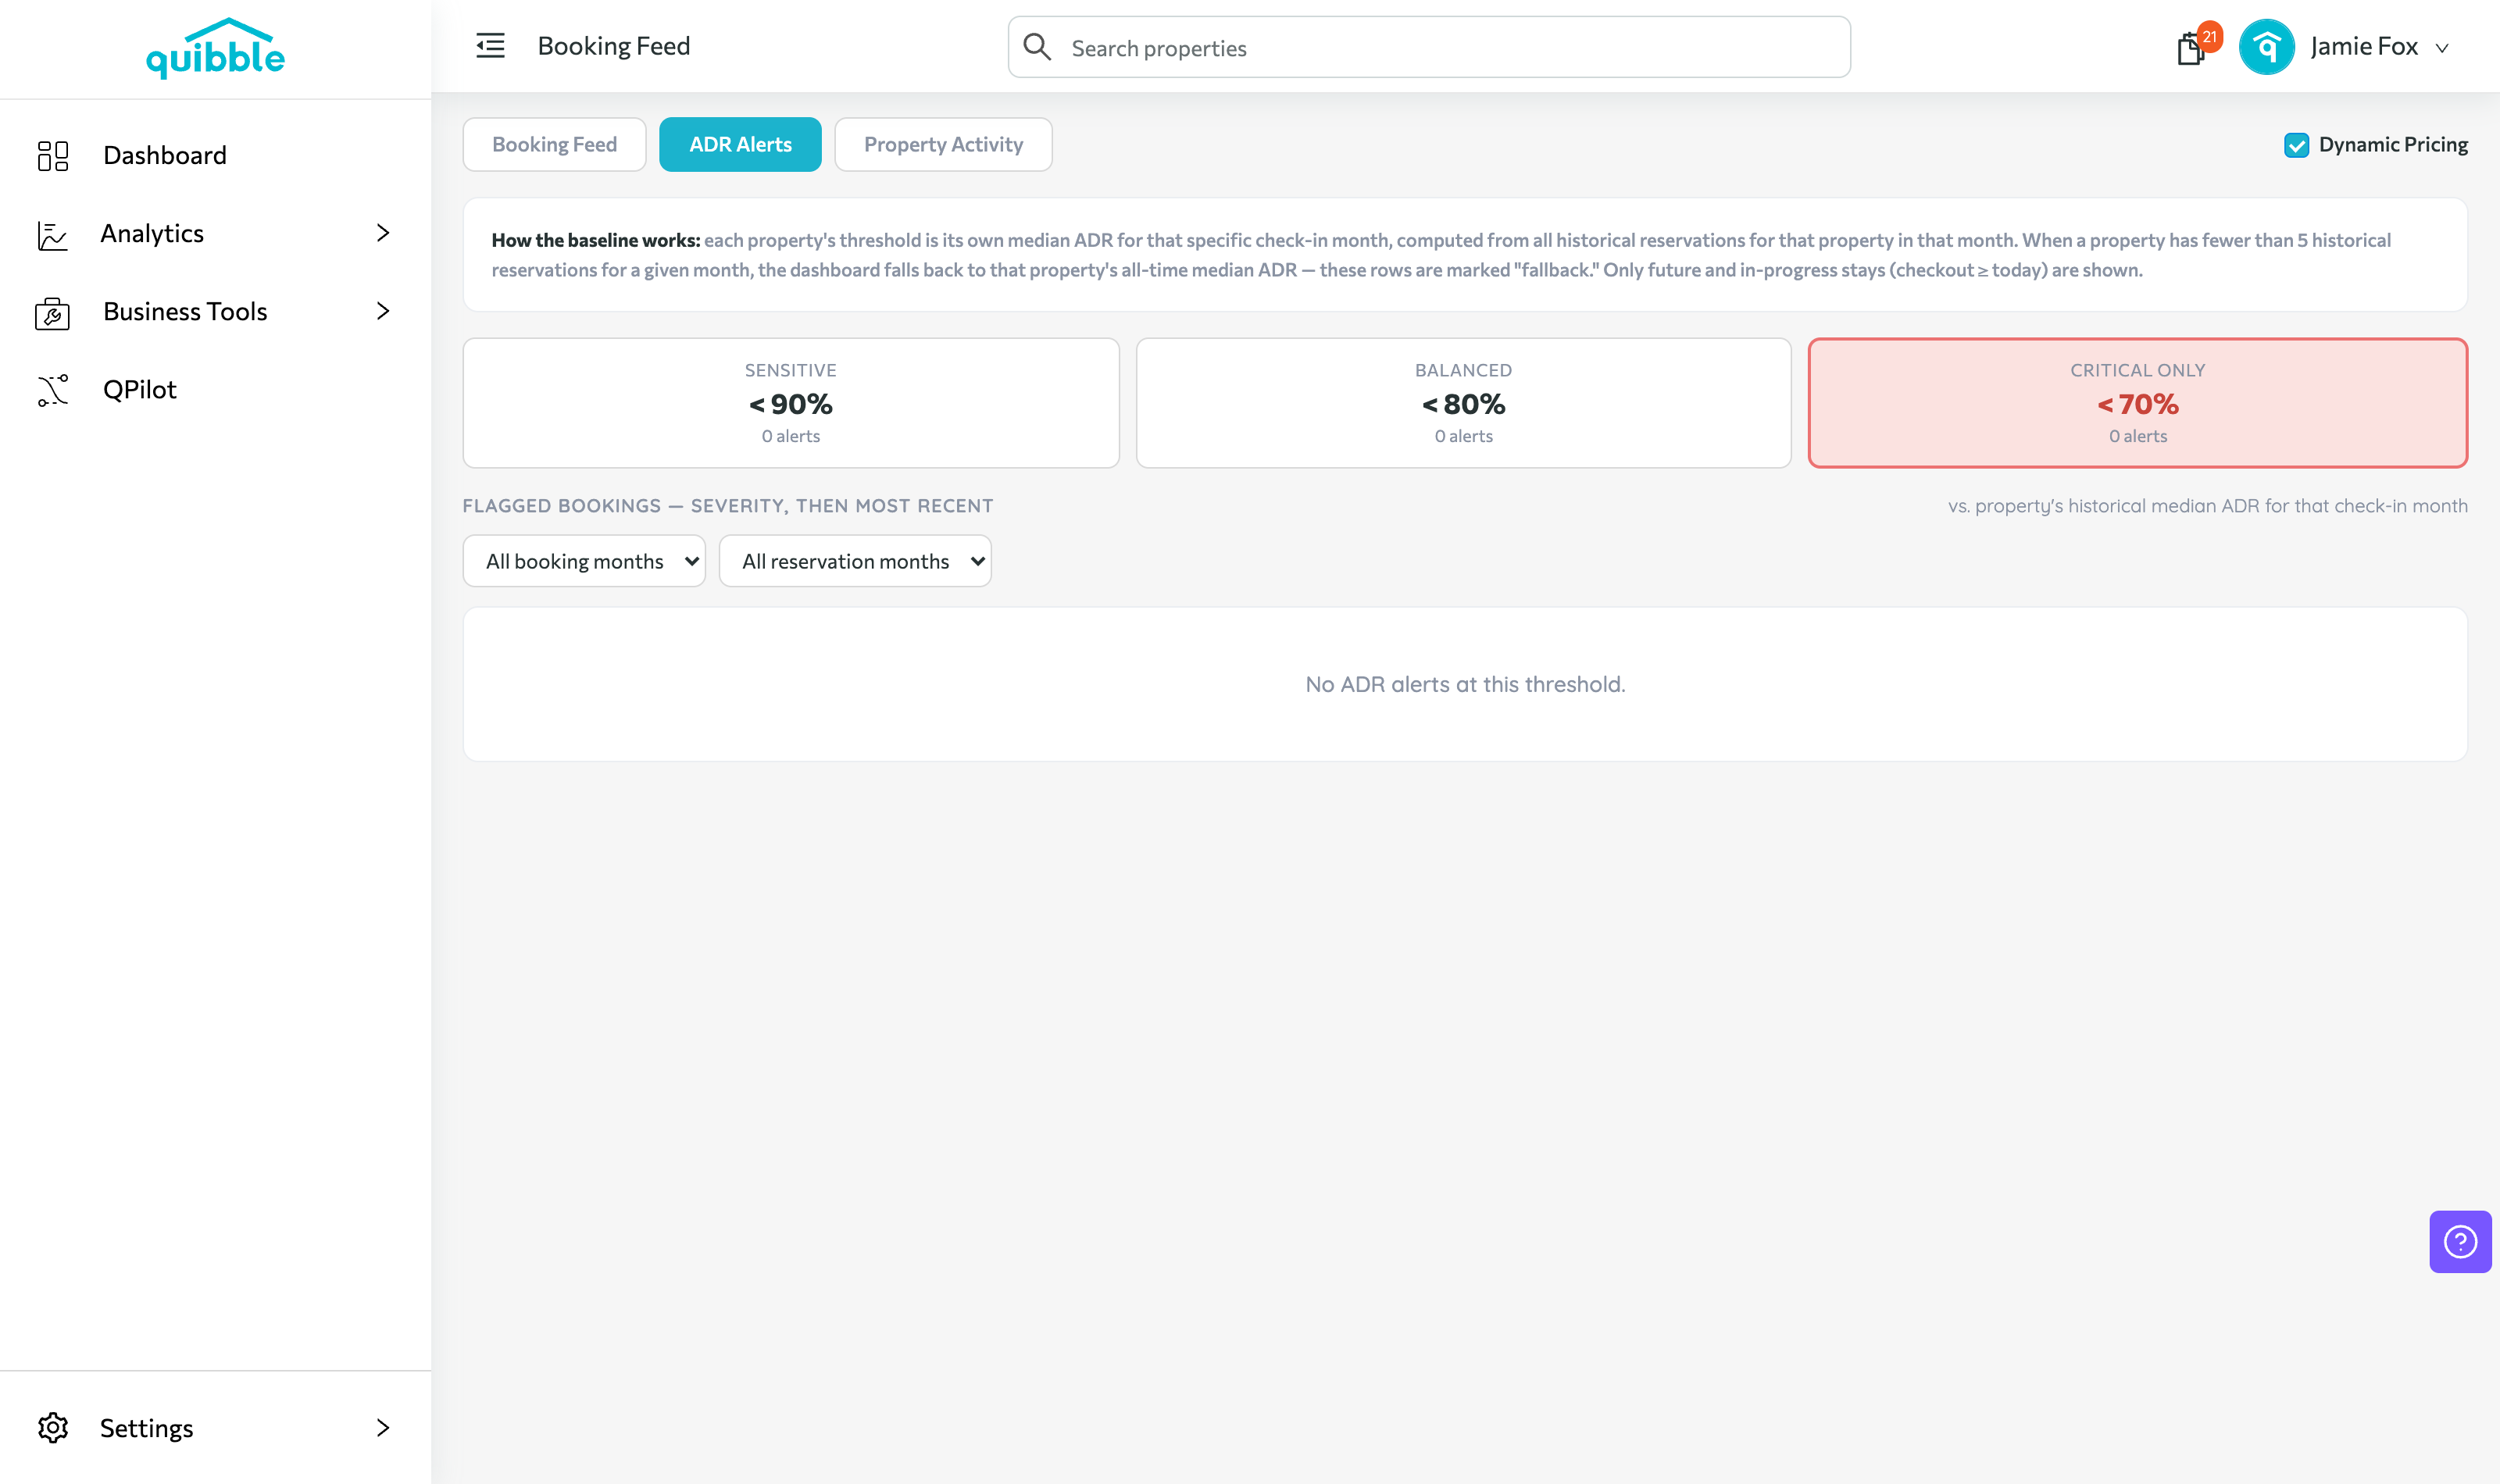Click the Dynamic Pricing label
The height and width of the screenshot is (1484, 2500).
coord(2392,144)
